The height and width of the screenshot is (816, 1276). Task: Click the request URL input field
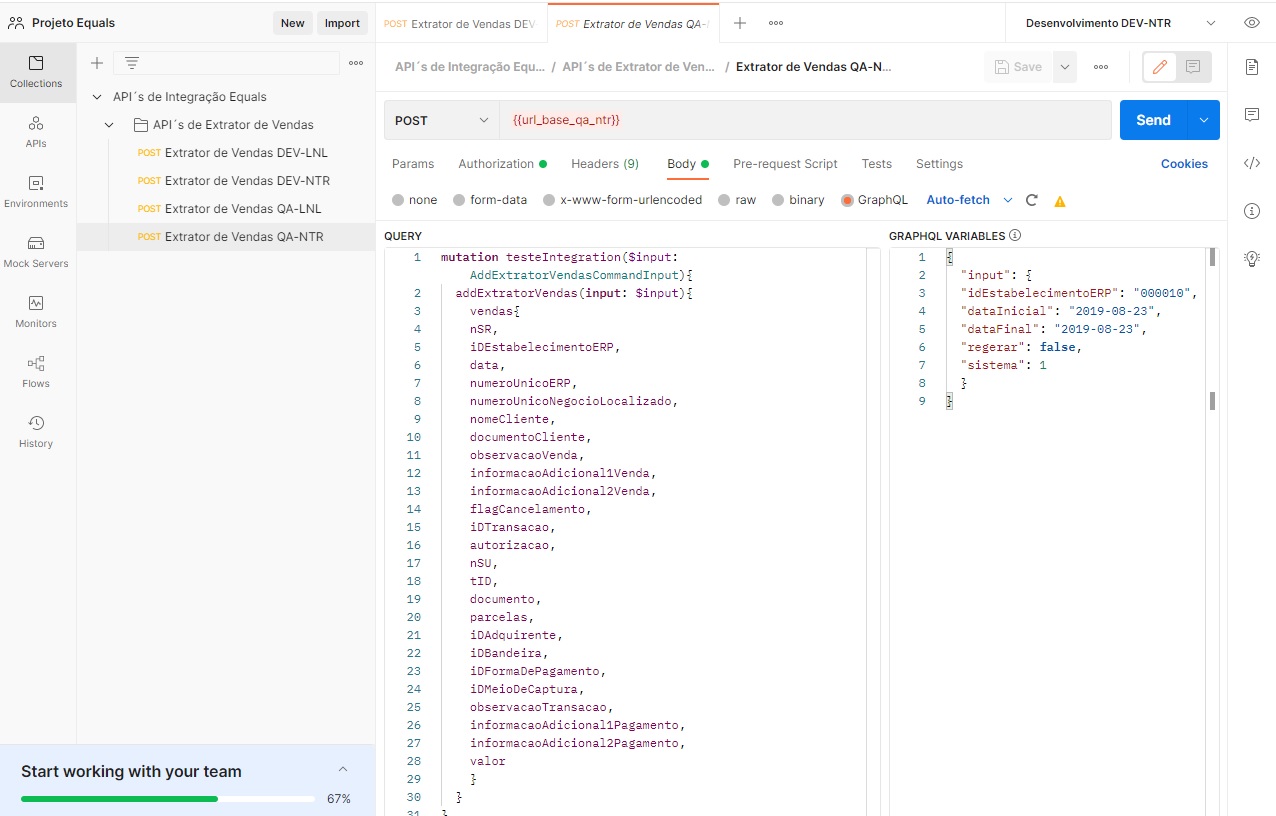[x=804, y=120]
